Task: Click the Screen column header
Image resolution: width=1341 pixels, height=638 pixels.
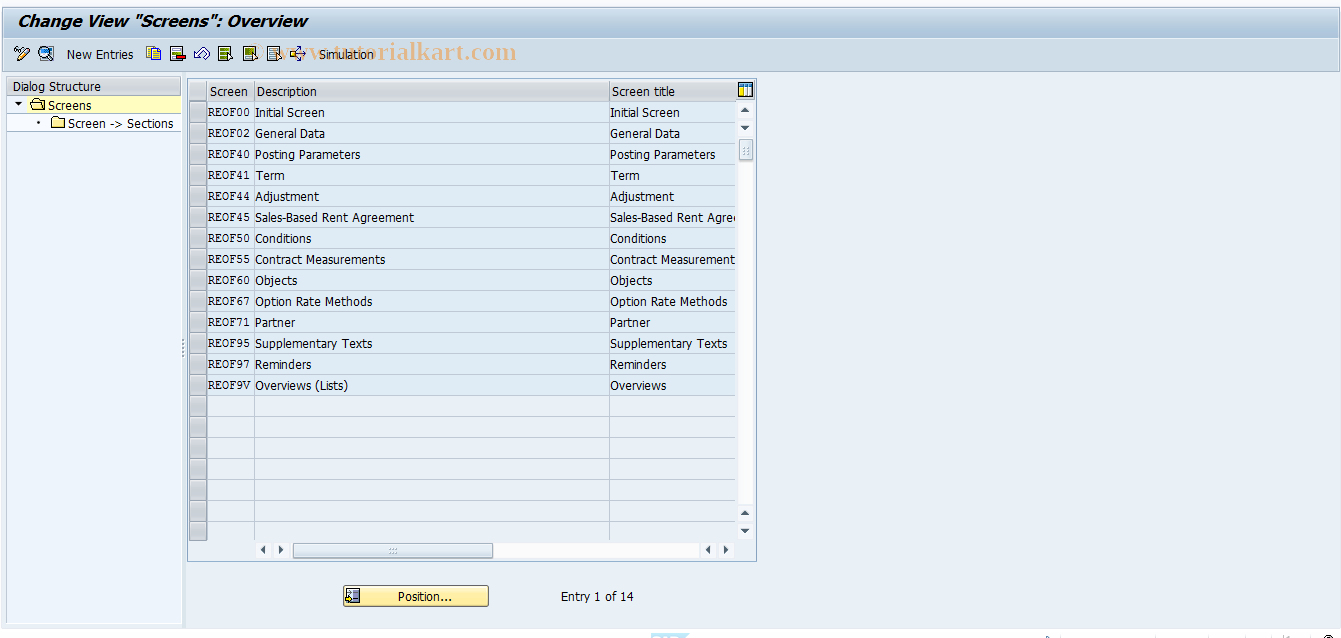Action: point(230,91)
